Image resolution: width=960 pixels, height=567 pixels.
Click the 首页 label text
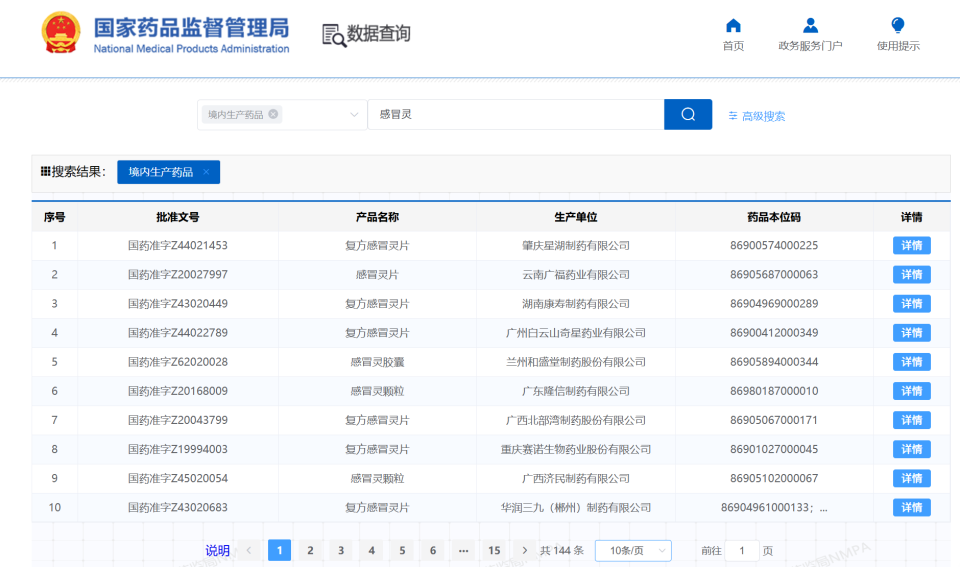(x=733, y=46)
